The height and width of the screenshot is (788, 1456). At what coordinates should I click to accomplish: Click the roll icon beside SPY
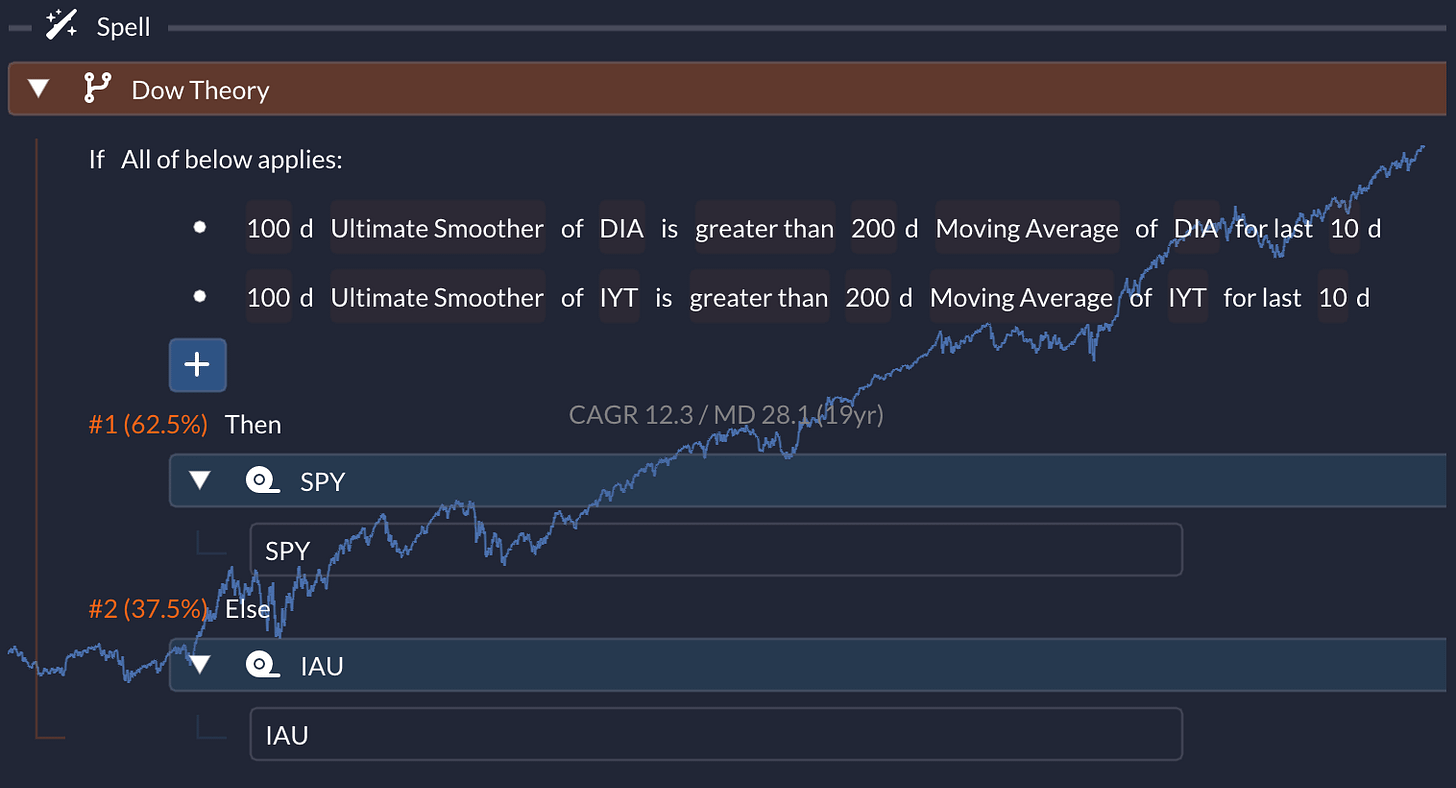coord(262,481)
